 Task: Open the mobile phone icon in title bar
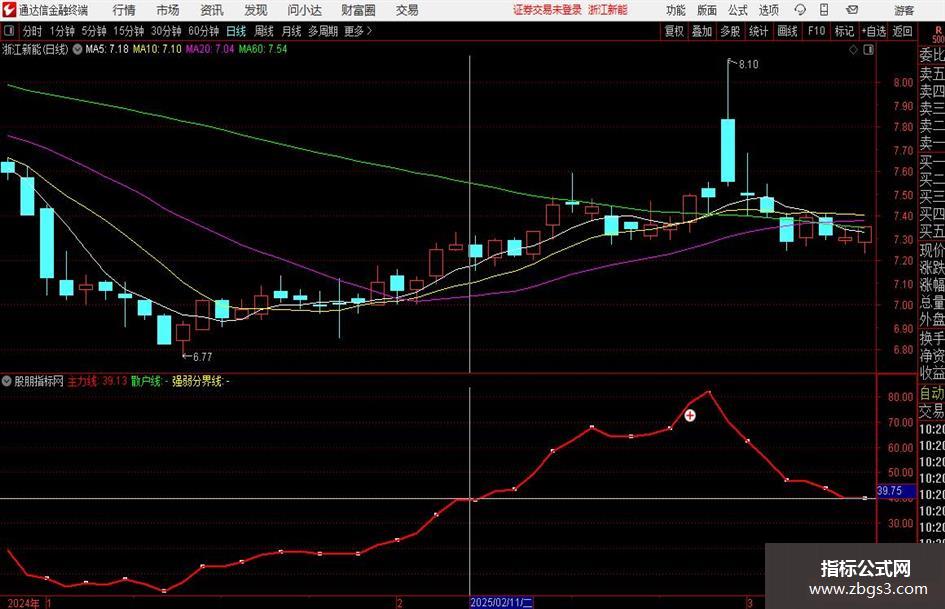click(824, 10)
